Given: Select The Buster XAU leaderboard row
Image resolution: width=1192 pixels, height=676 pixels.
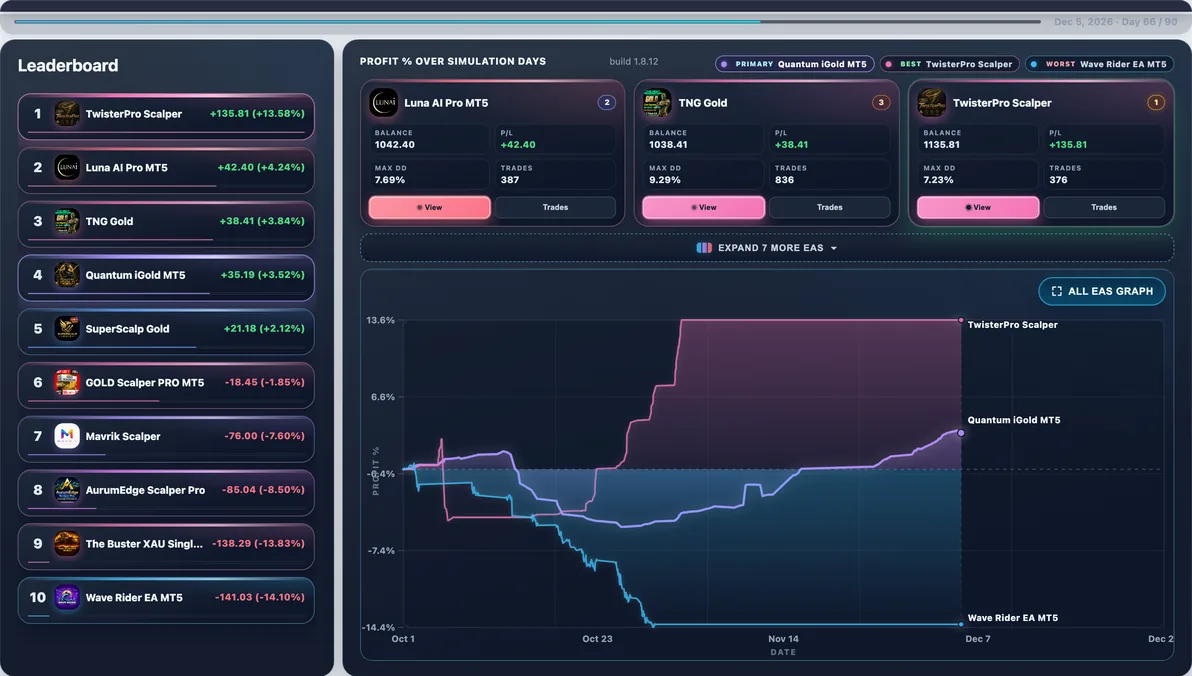Looking at the screenshot, I should [x=166, y=546].
